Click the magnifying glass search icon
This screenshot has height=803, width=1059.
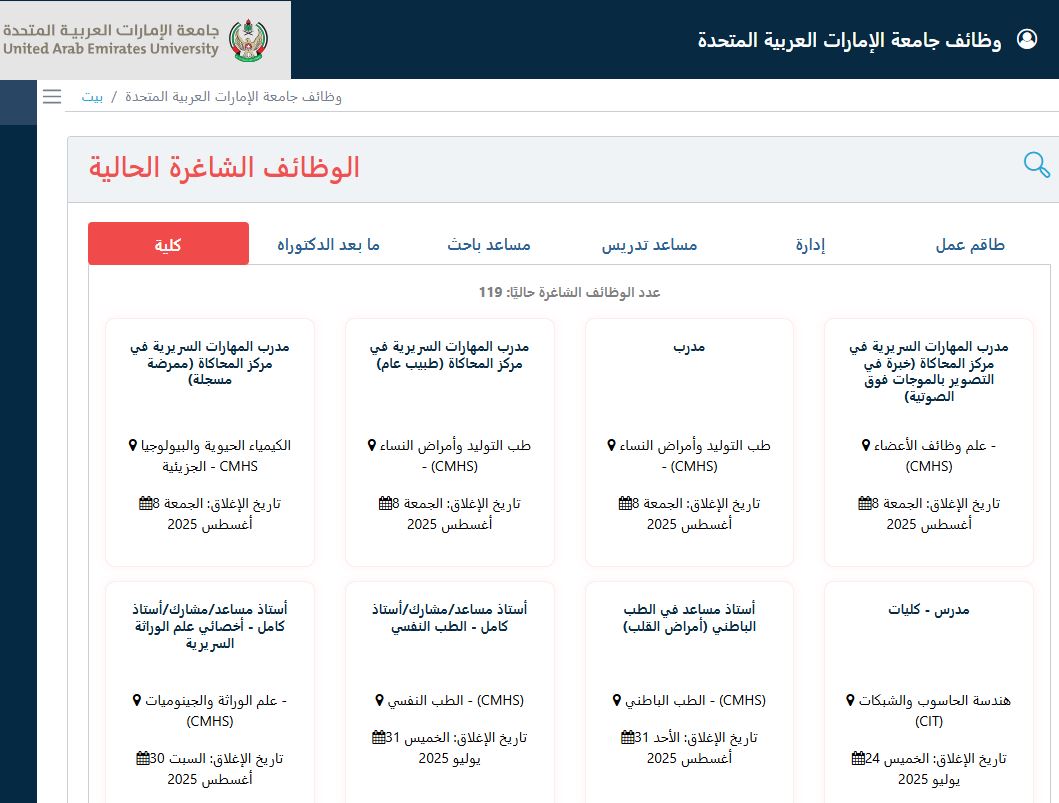[1037, 165]
